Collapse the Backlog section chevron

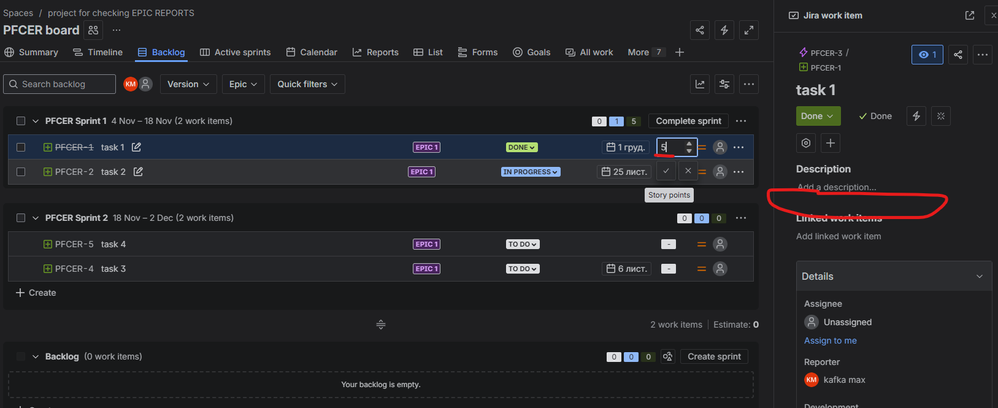tap(36, 356)
